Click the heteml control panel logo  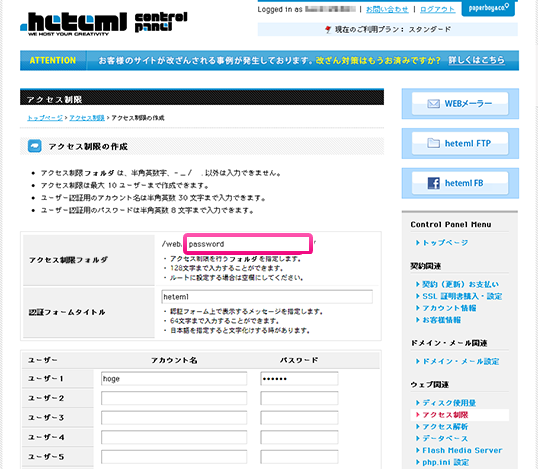(104, 24)
